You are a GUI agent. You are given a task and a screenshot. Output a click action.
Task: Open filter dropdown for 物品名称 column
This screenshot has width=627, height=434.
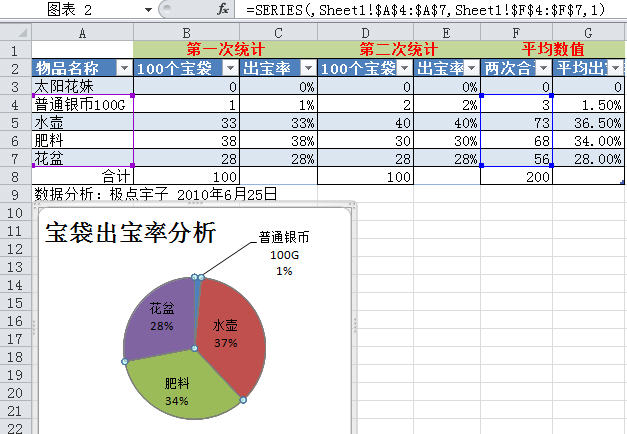[x=124, y=68]
